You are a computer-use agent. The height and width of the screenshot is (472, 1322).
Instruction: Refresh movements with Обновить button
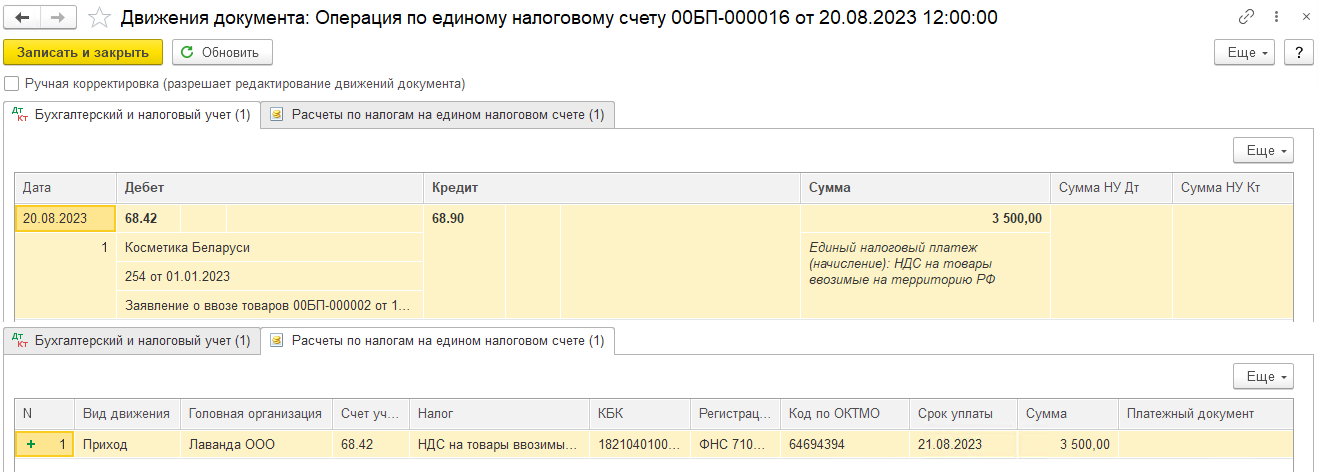pyautogui.click(x=221, y=53)
